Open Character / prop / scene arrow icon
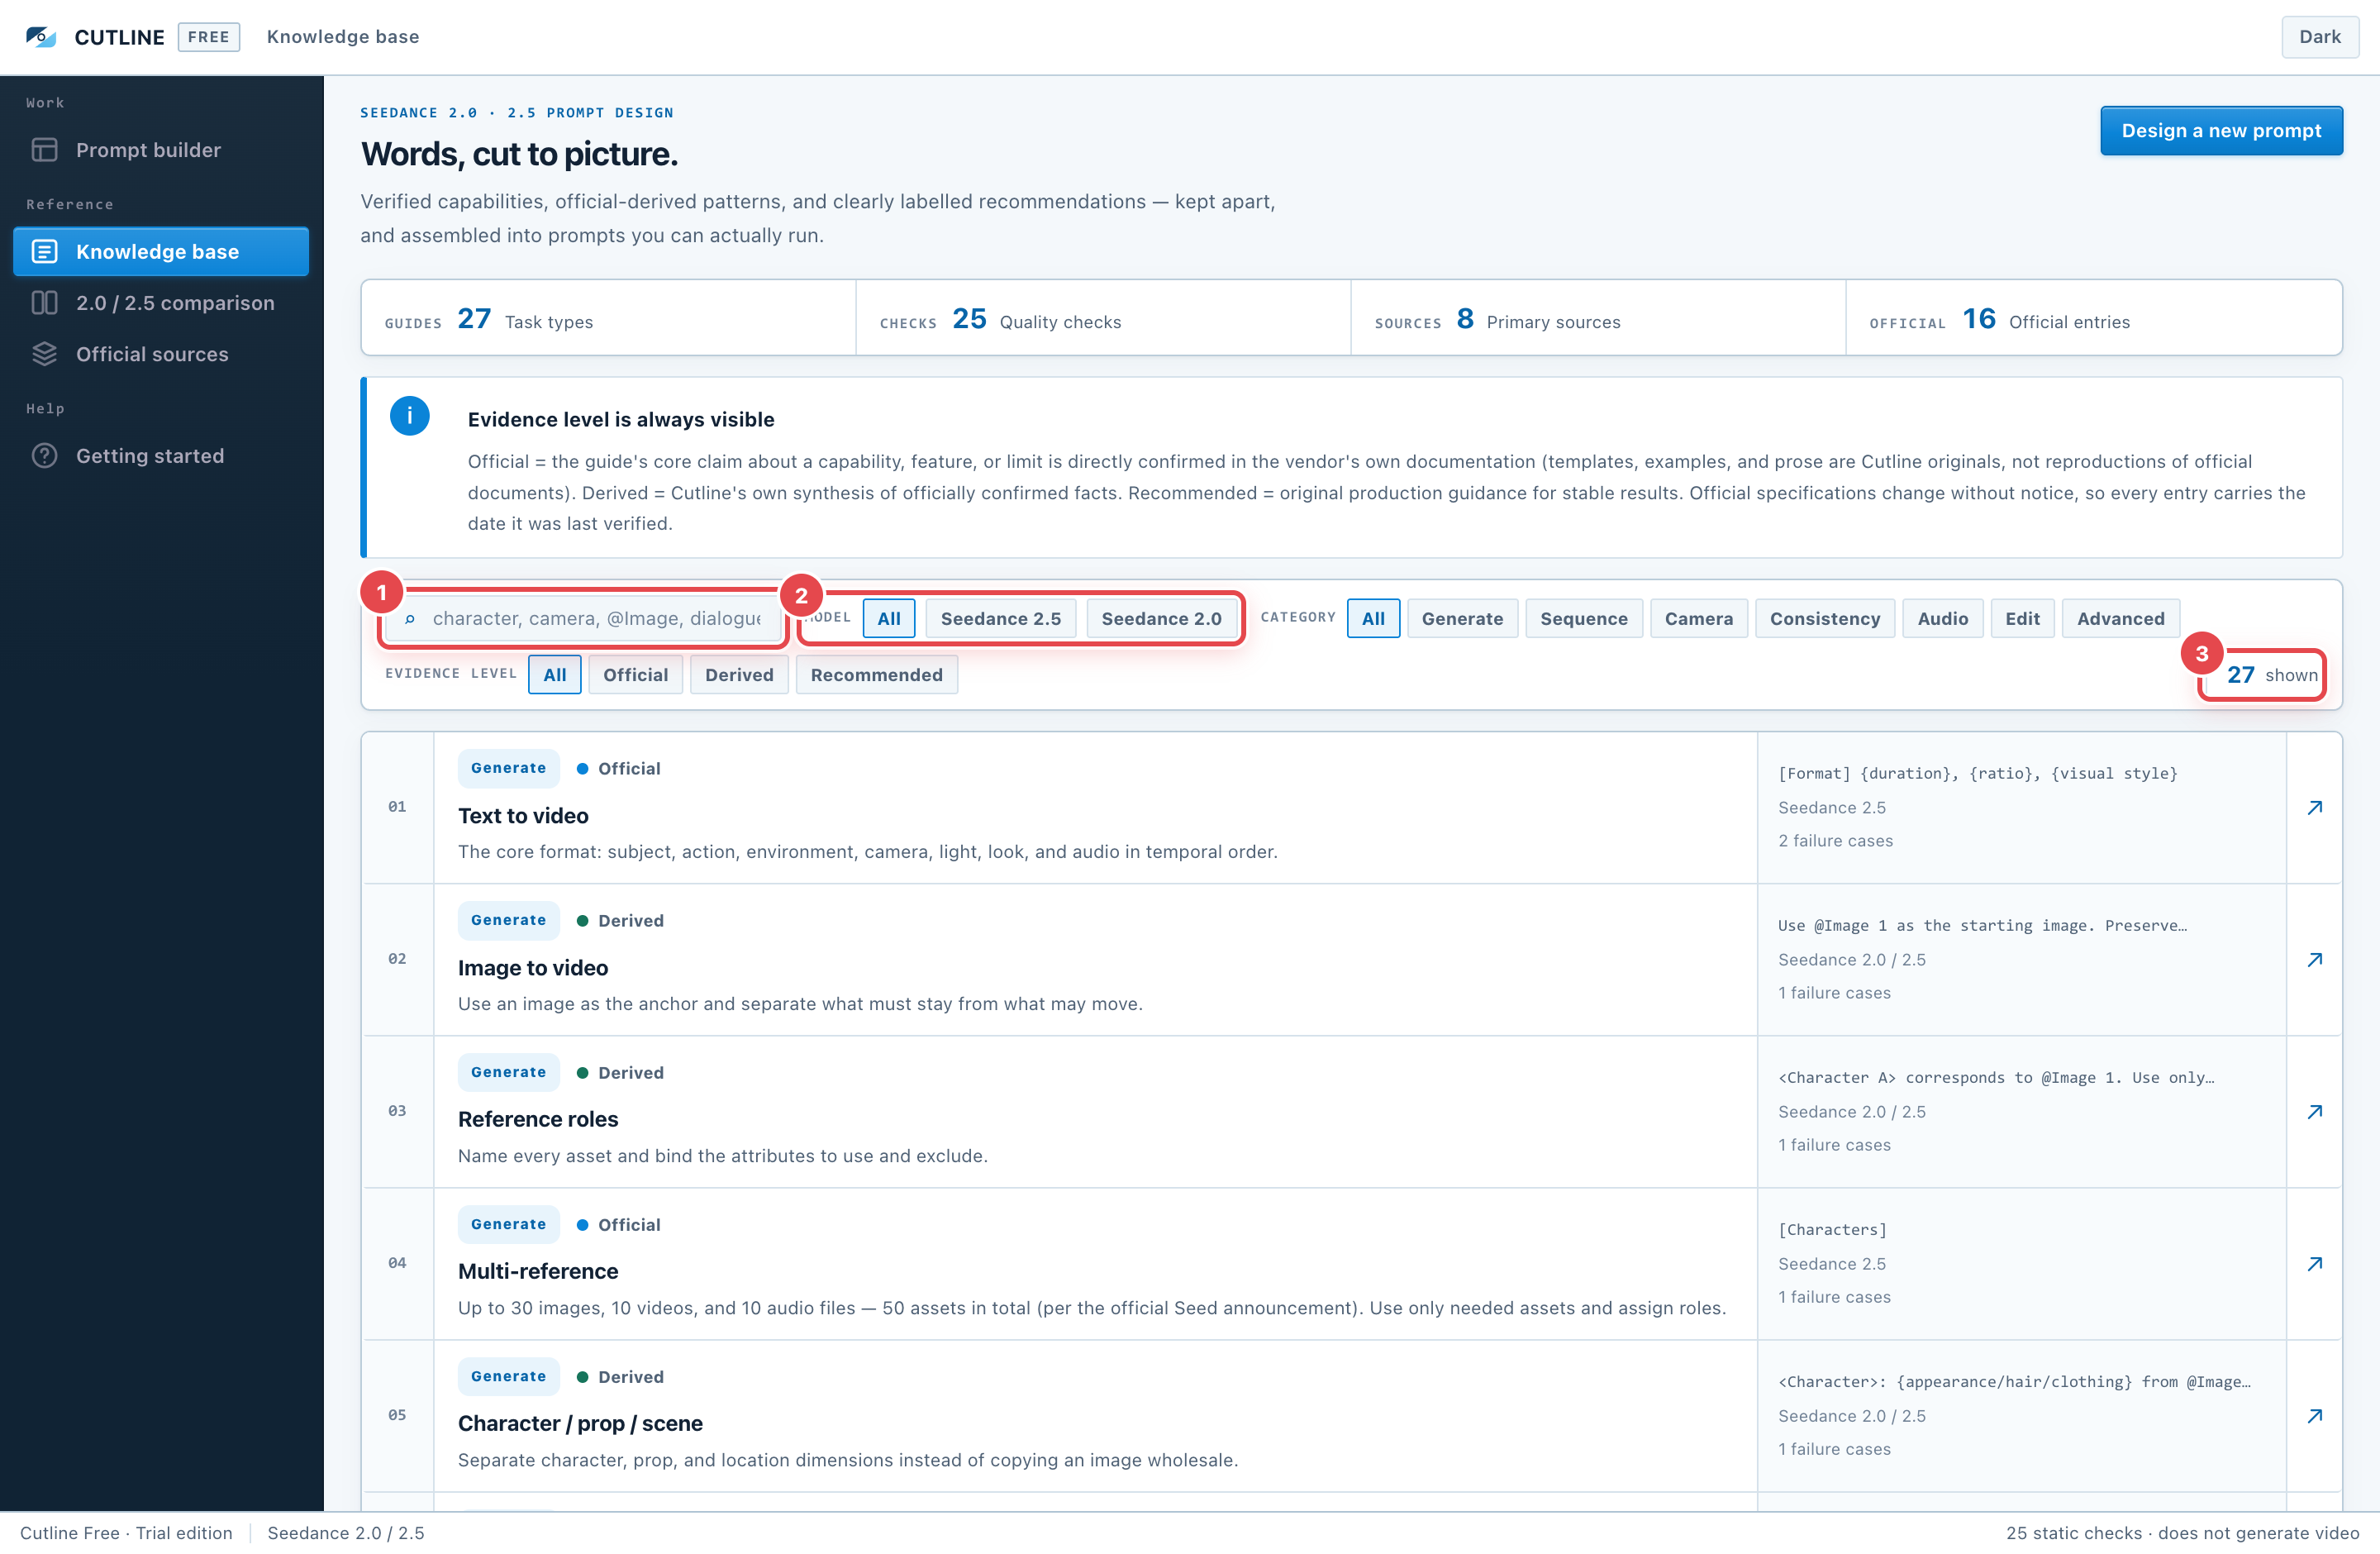Viewport: 2380px width, 1554px height. click(x=2314, y=1416)
